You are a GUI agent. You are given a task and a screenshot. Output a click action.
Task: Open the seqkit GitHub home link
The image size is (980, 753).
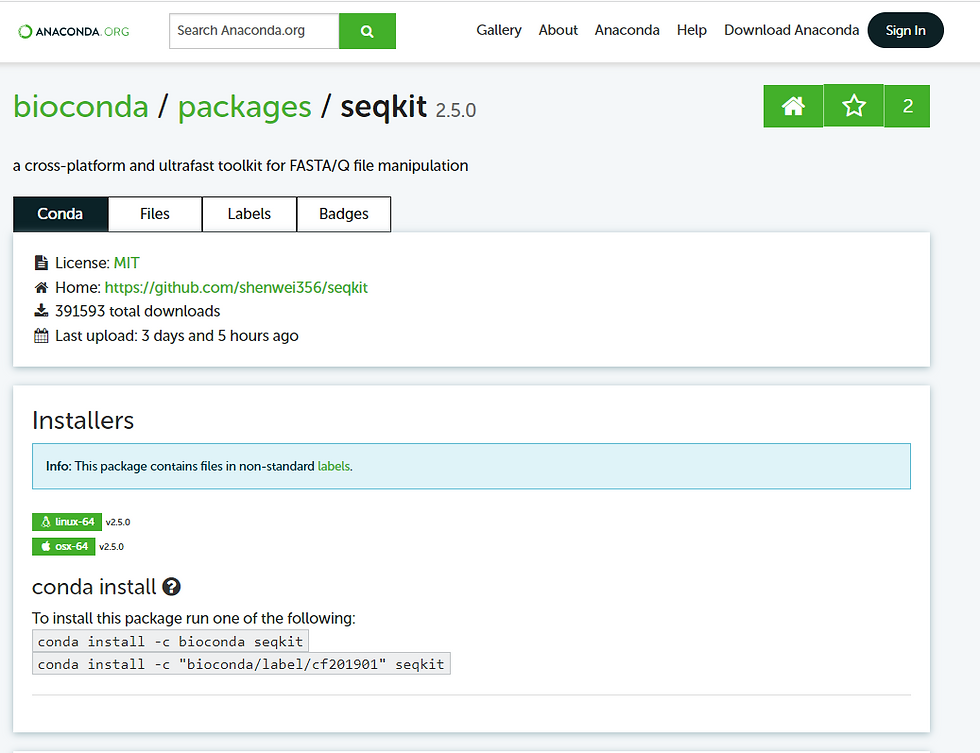pyautogui.click(x=236, y=288)
